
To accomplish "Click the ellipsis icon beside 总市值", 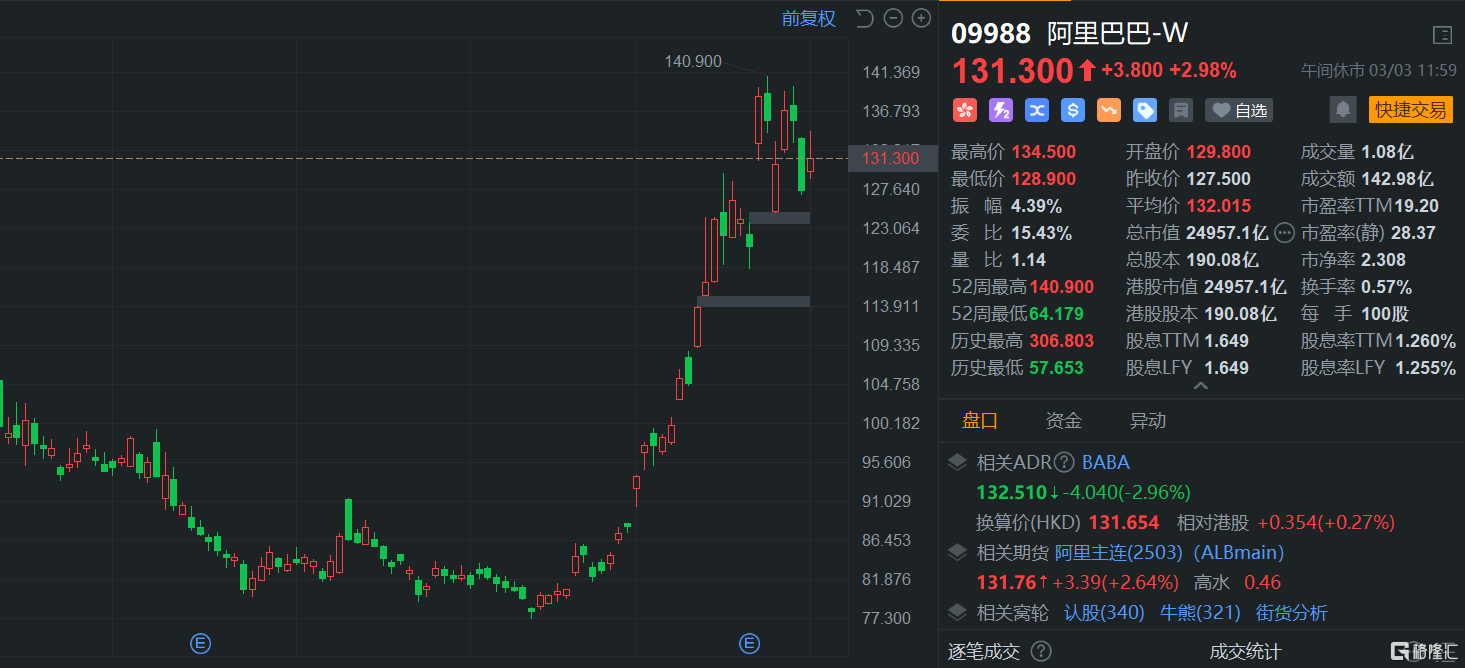I will coord(1284,233).
